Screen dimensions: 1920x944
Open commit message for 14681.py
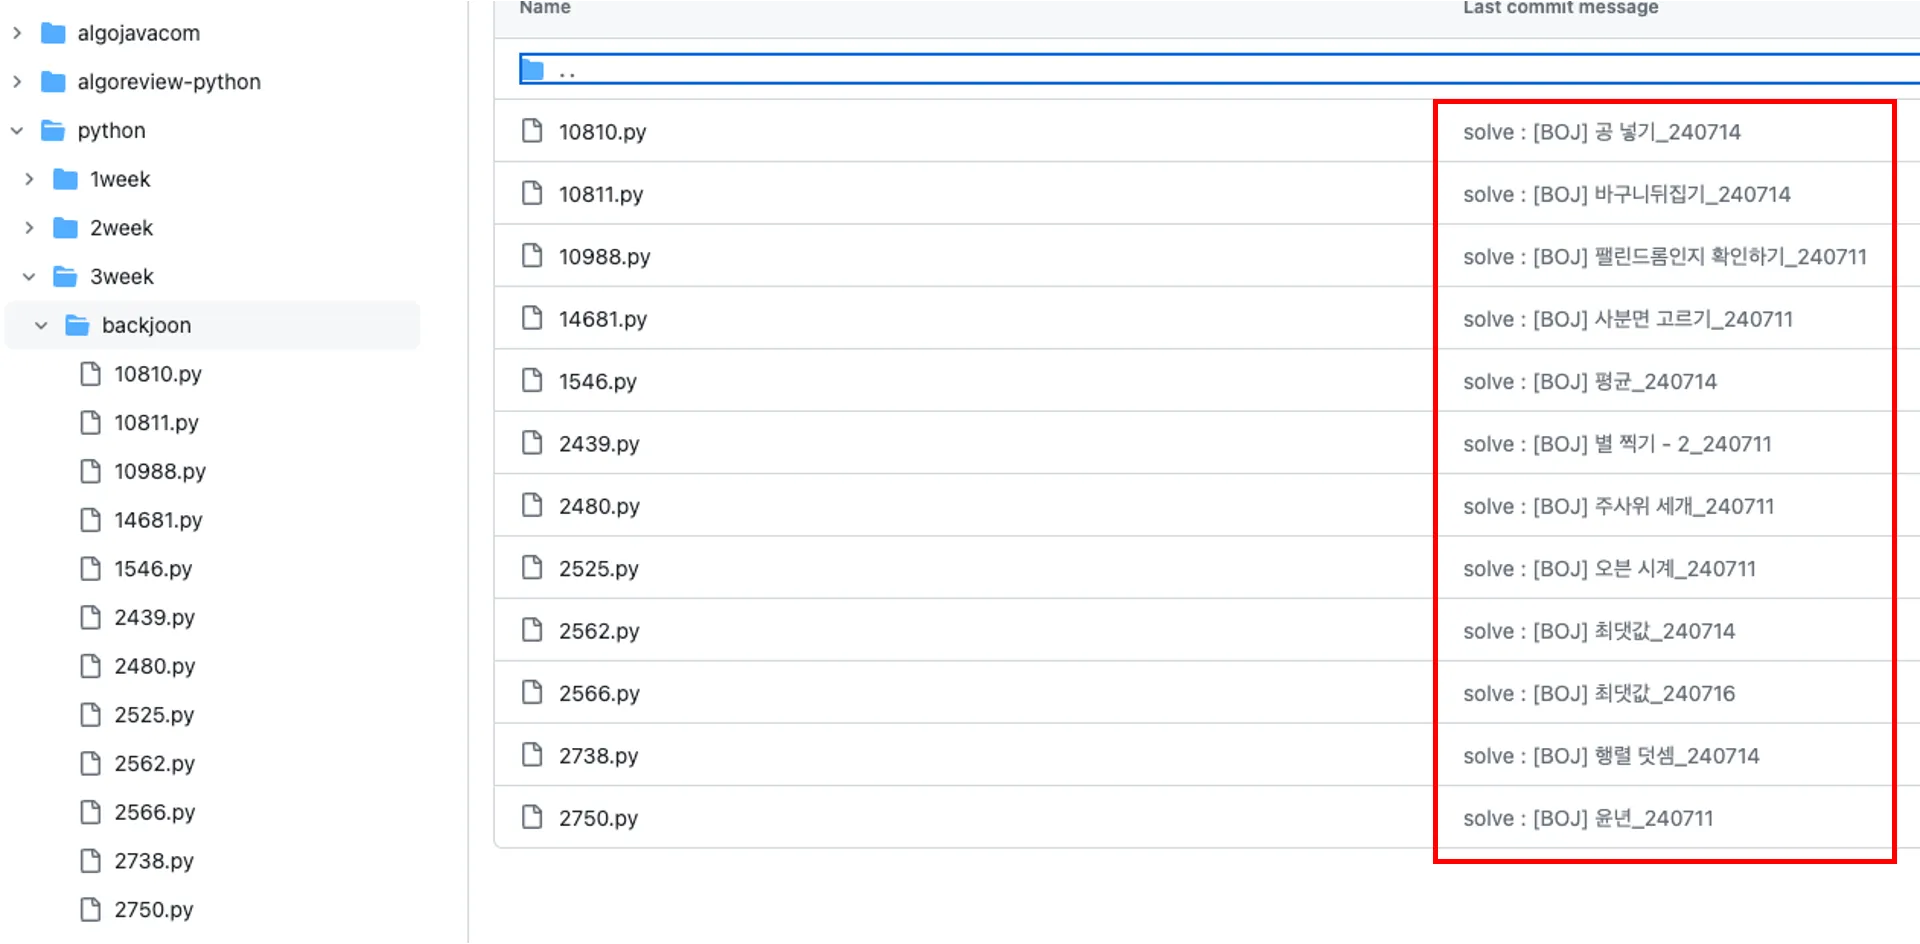pyautogui.click(x=1627, y=319)
